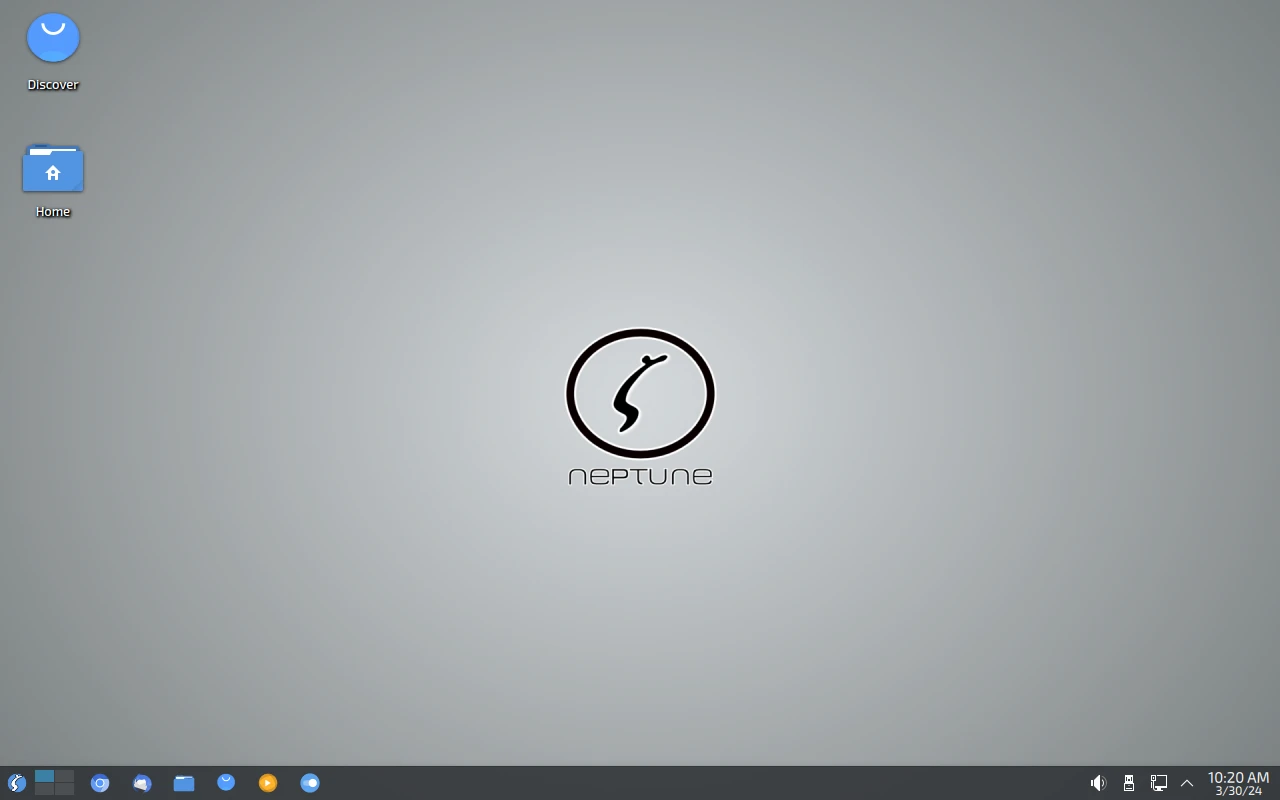Open the file manager from the taskbar

pos(184,783)
